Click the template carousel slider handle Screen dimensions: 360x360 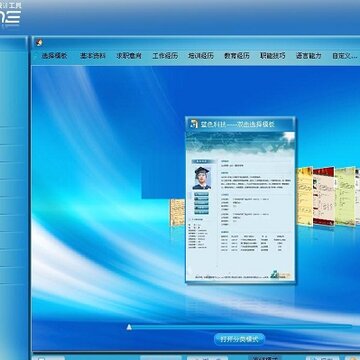[129, 327]
